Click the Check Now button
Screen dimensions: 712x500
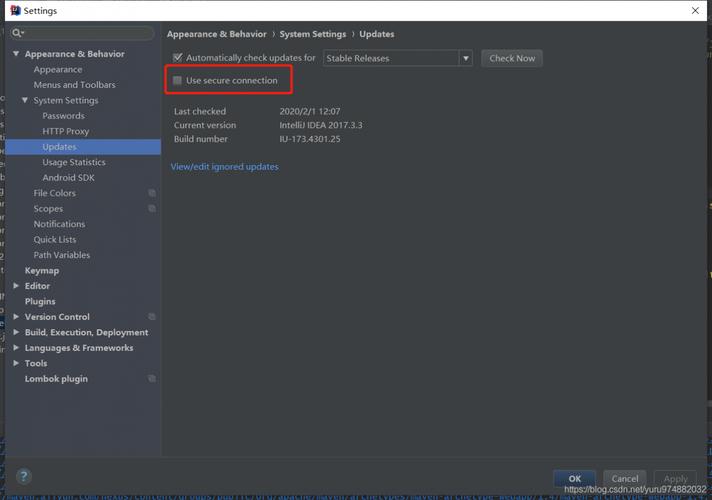pyautogui.click(x=512, y=58)
